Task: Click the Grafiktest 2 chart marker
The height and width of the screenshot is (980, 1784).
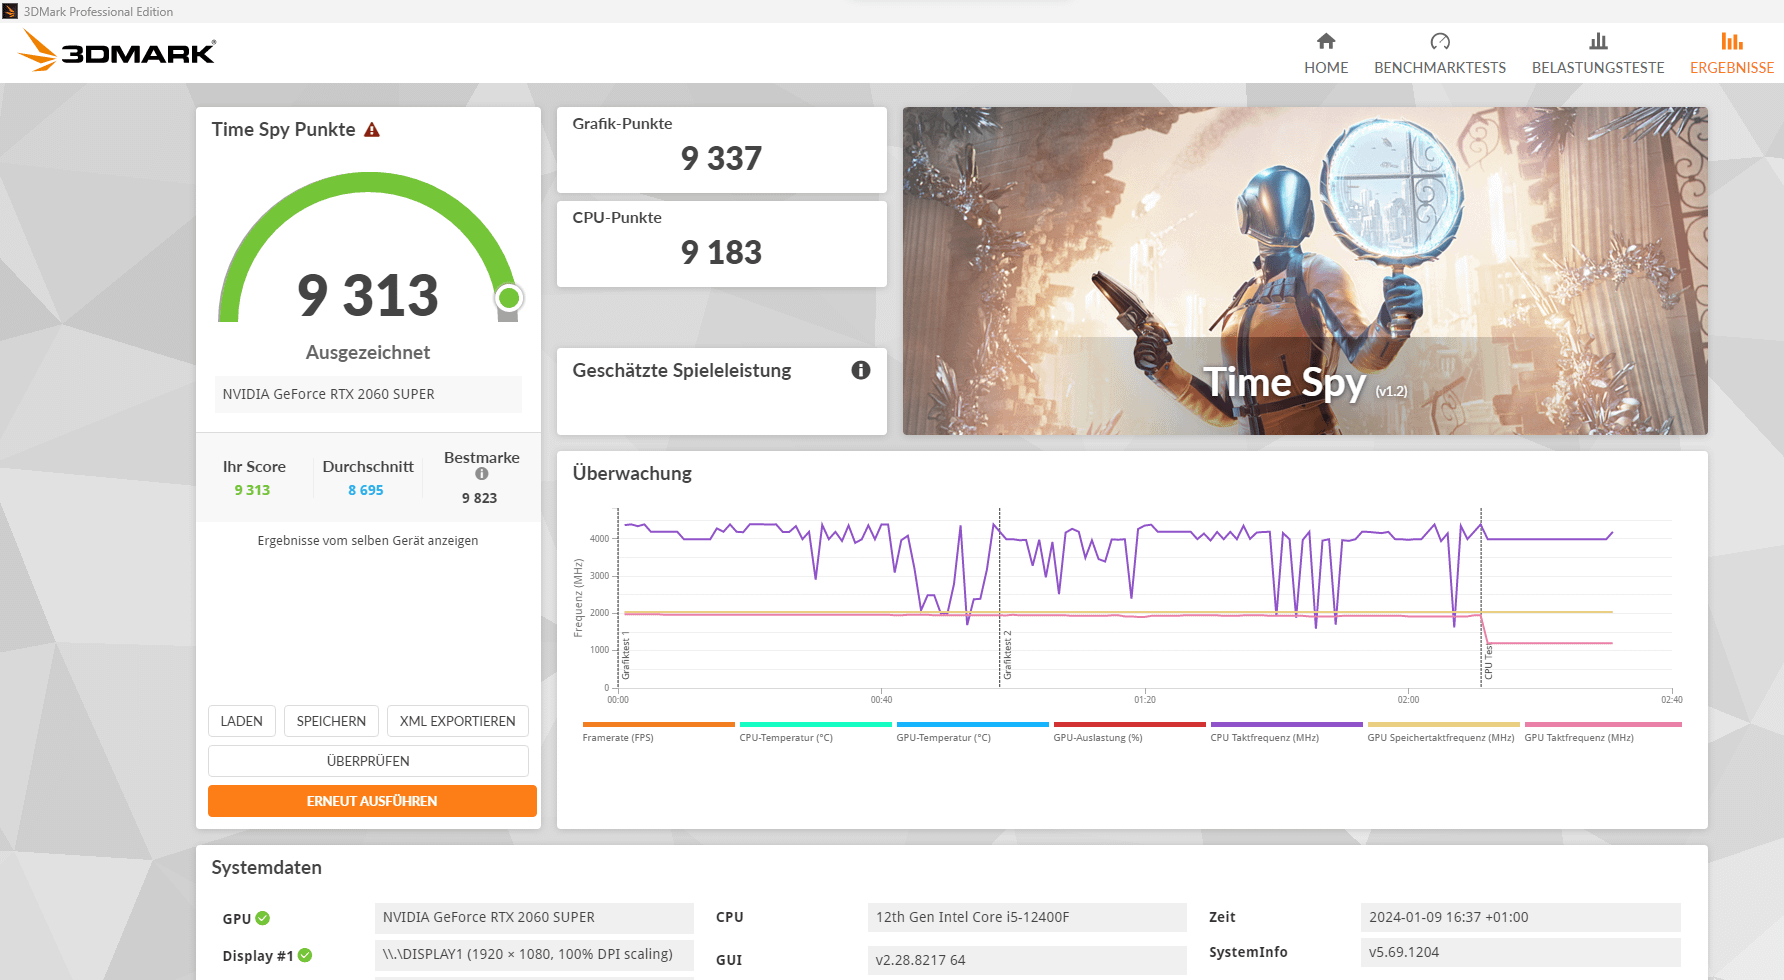Action: (x=1007, y=655)
